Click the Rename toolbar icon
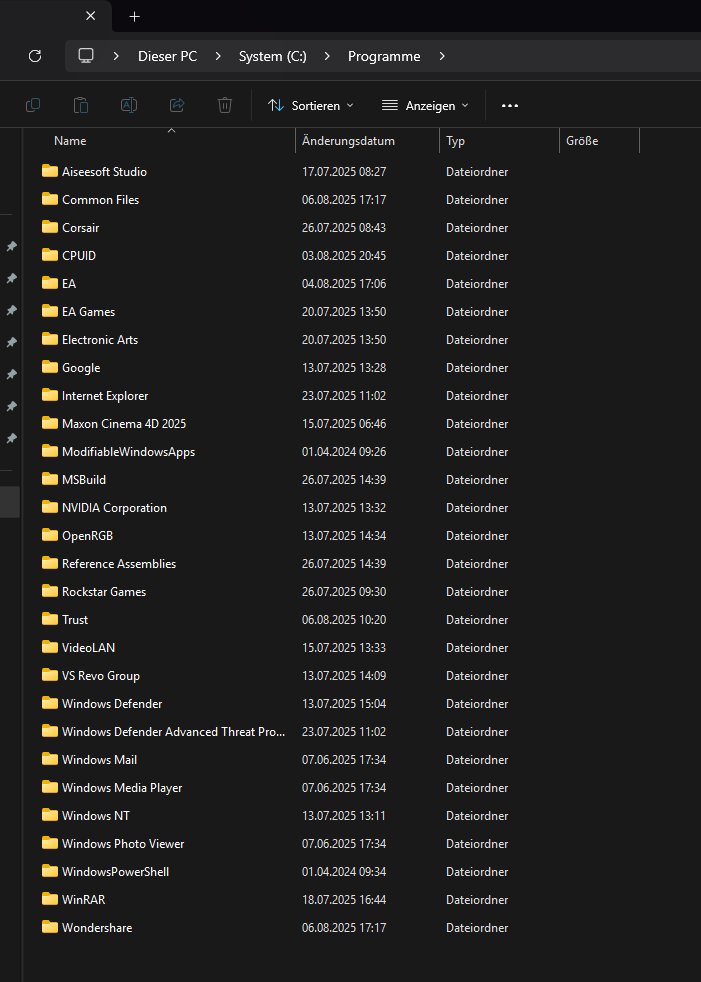The width and height of the screenshot is (701, 982). [129, 105]
